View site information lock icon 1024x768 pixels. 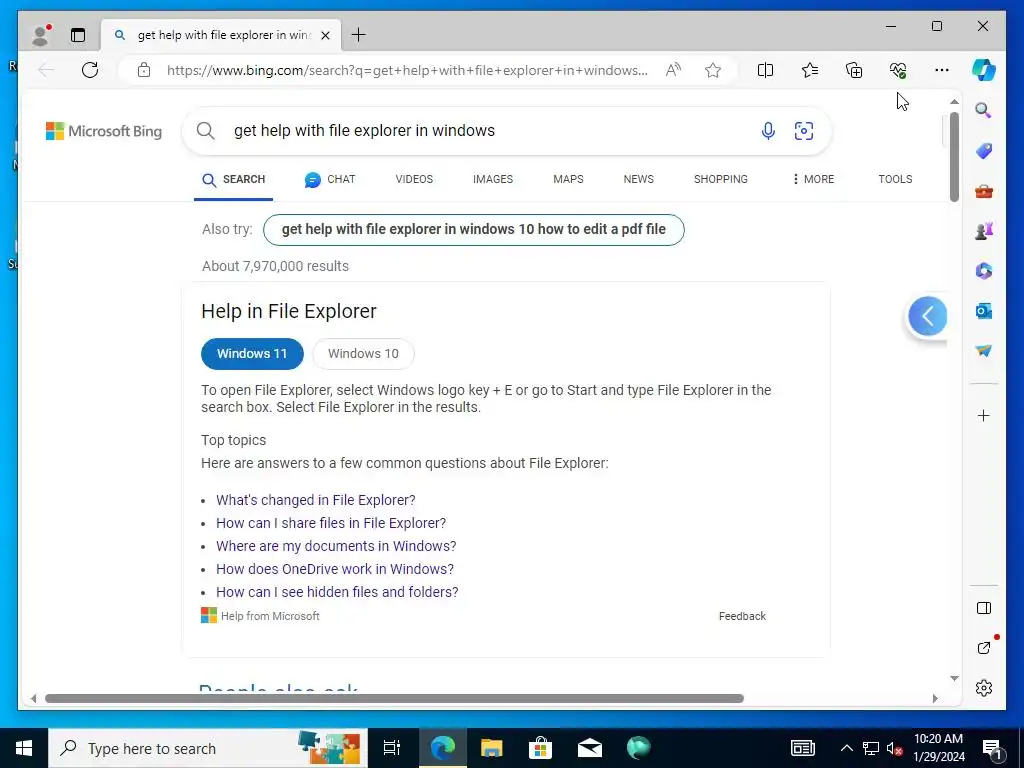click(x=144, y=70)
